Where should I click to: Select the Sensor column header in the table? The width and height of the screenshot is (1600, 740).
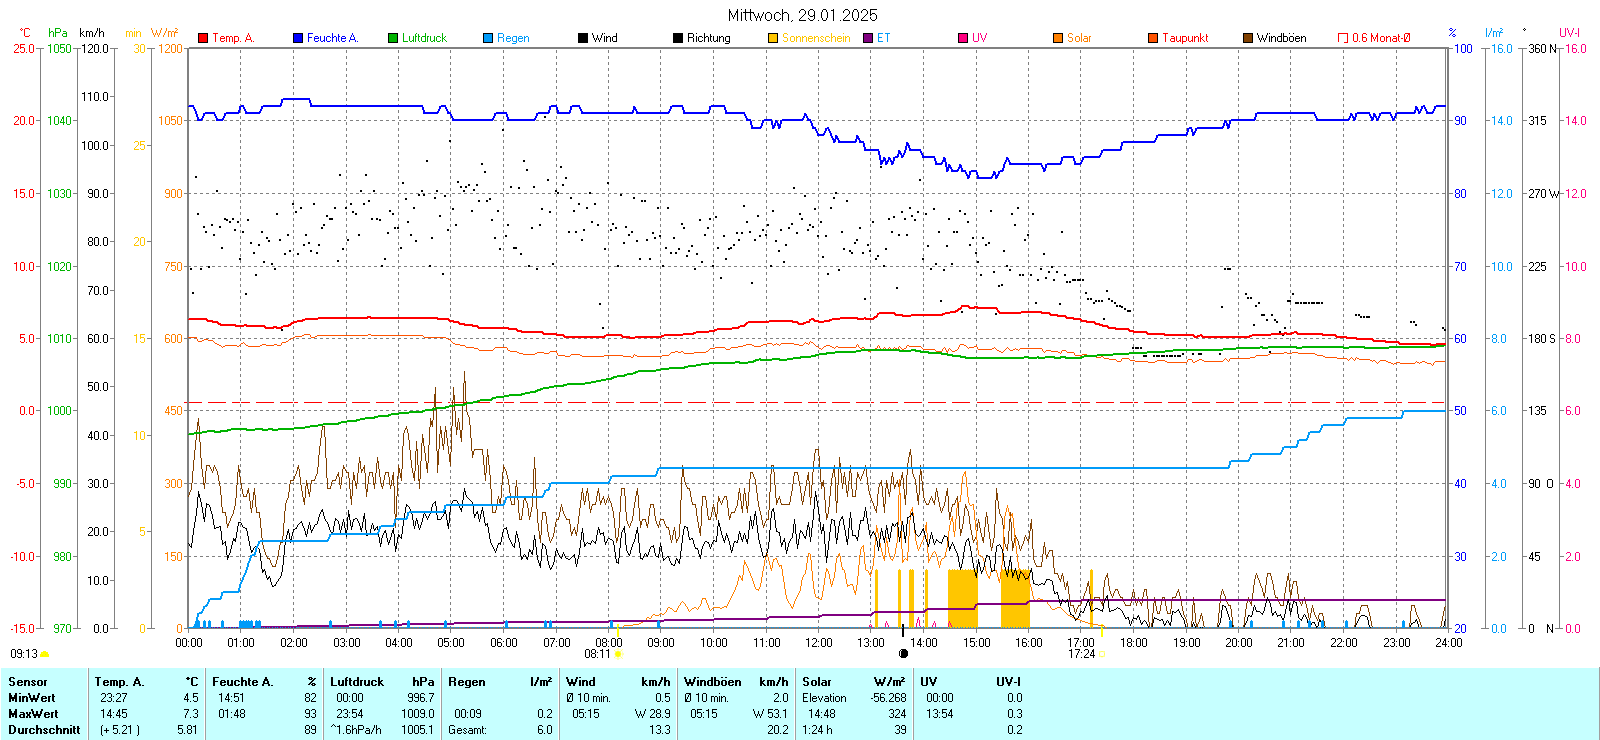click(x=28, y=682)
